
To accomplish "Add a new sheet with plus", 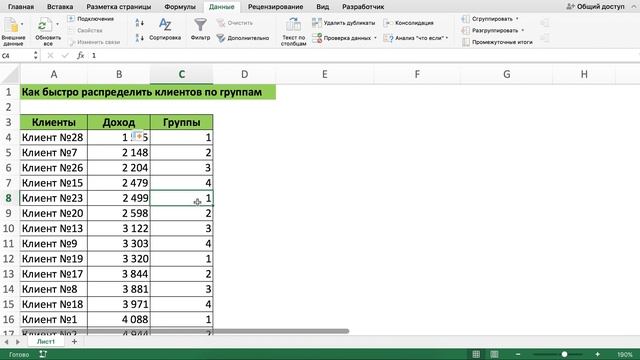I will pos(74,341).
